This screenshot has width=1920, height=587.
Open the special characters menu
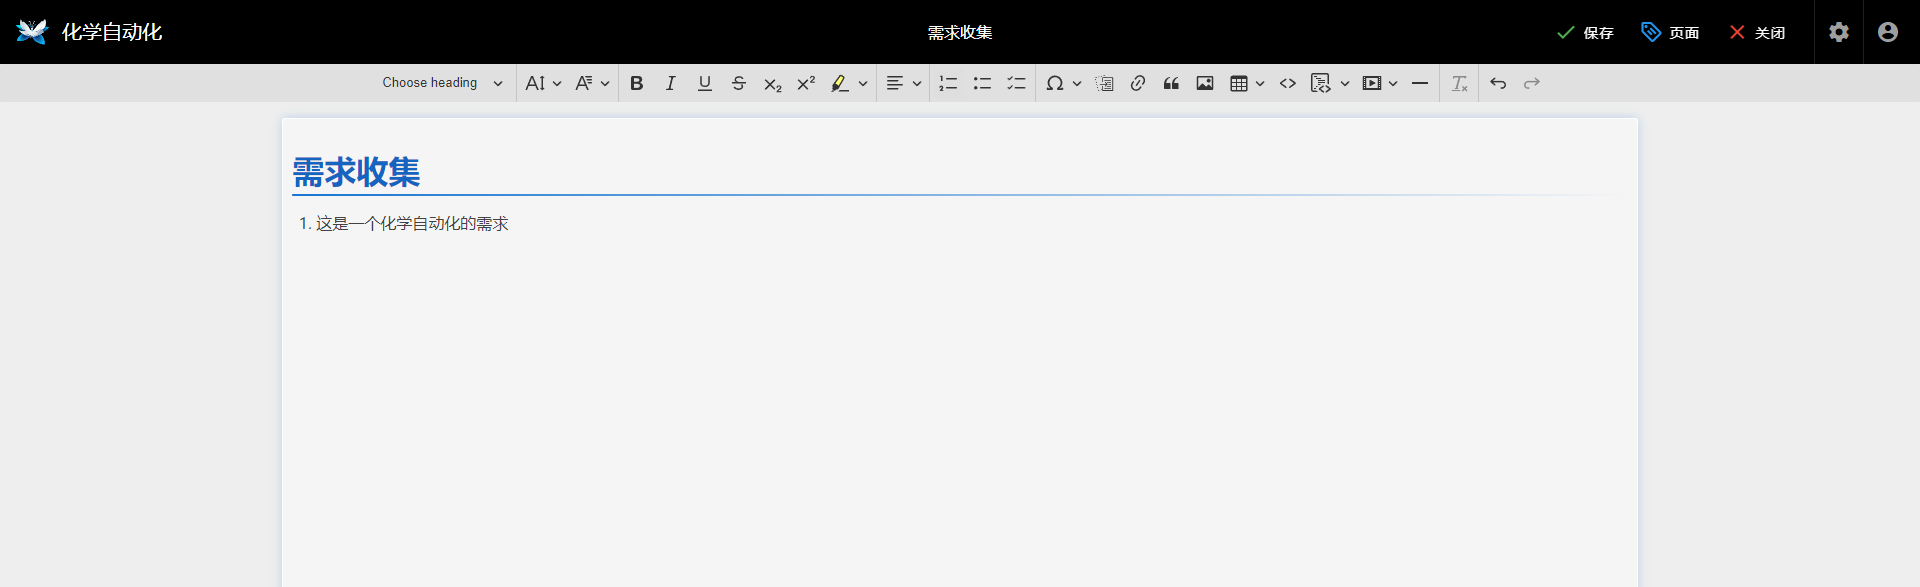(x=1062, y=83)
